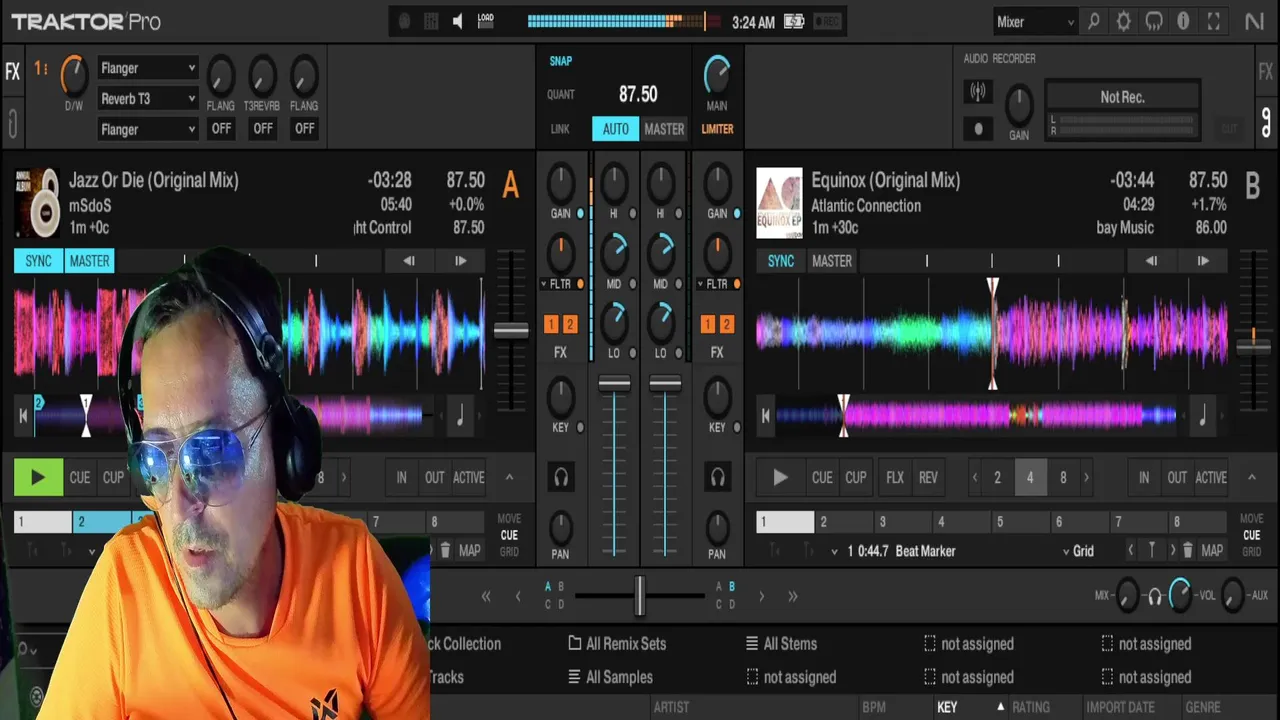Toggle MASTER on Deck A
This screenshot has width=1280, height=720.
coord(89,261)
